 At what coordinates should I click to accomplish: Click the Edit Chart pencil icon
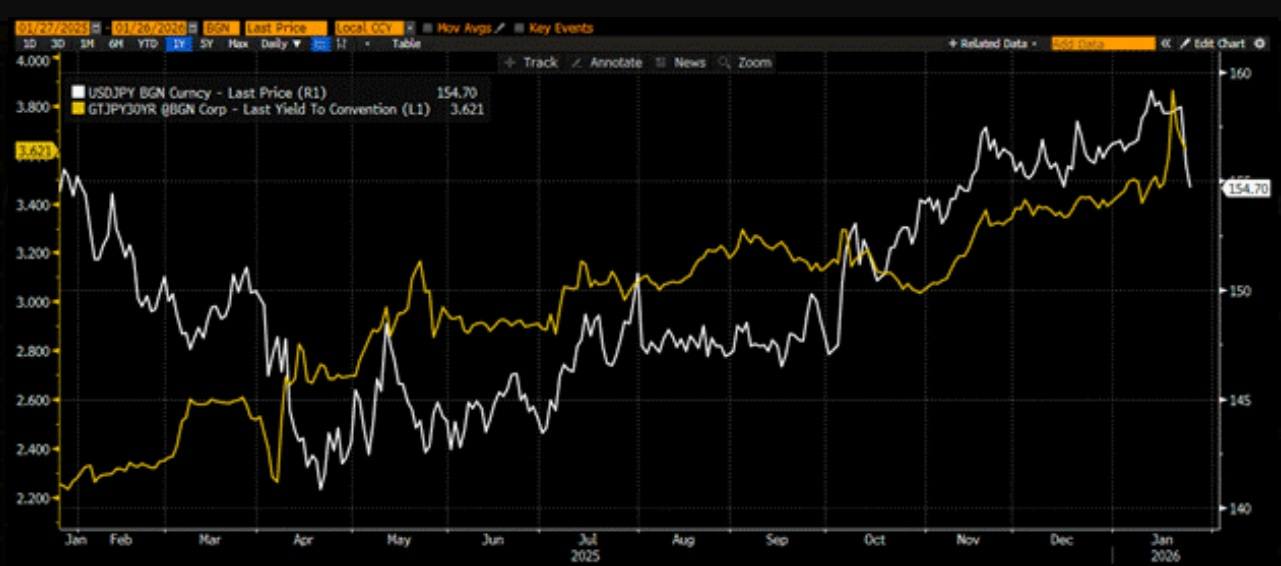click(1185, 44)
